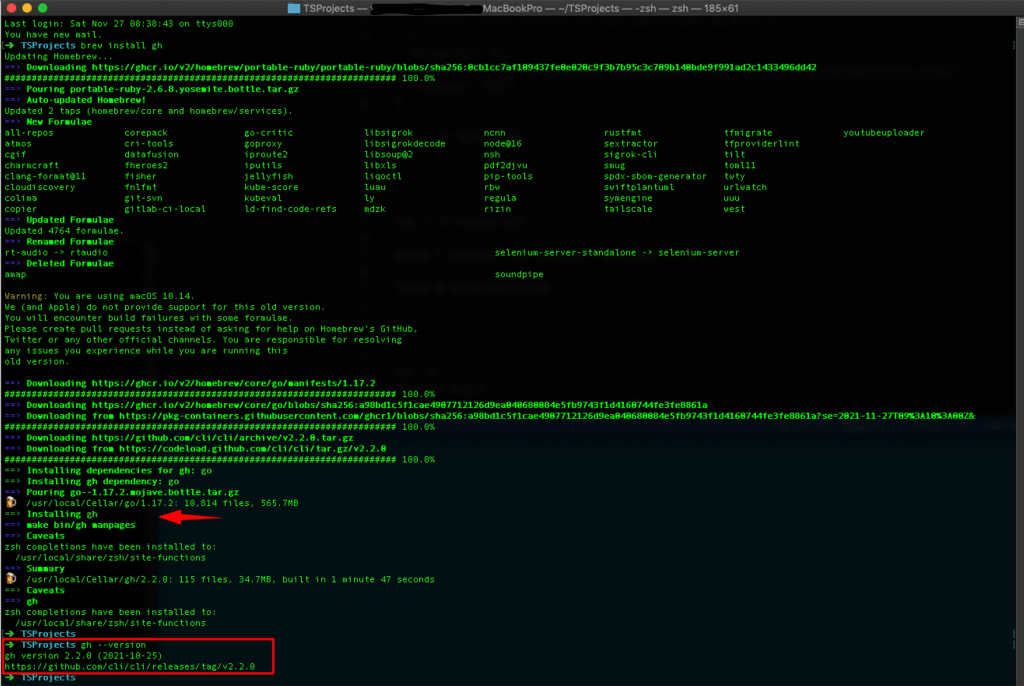
Task: Click 'pdf2djvu' formula name
Action: pos(505,165)
